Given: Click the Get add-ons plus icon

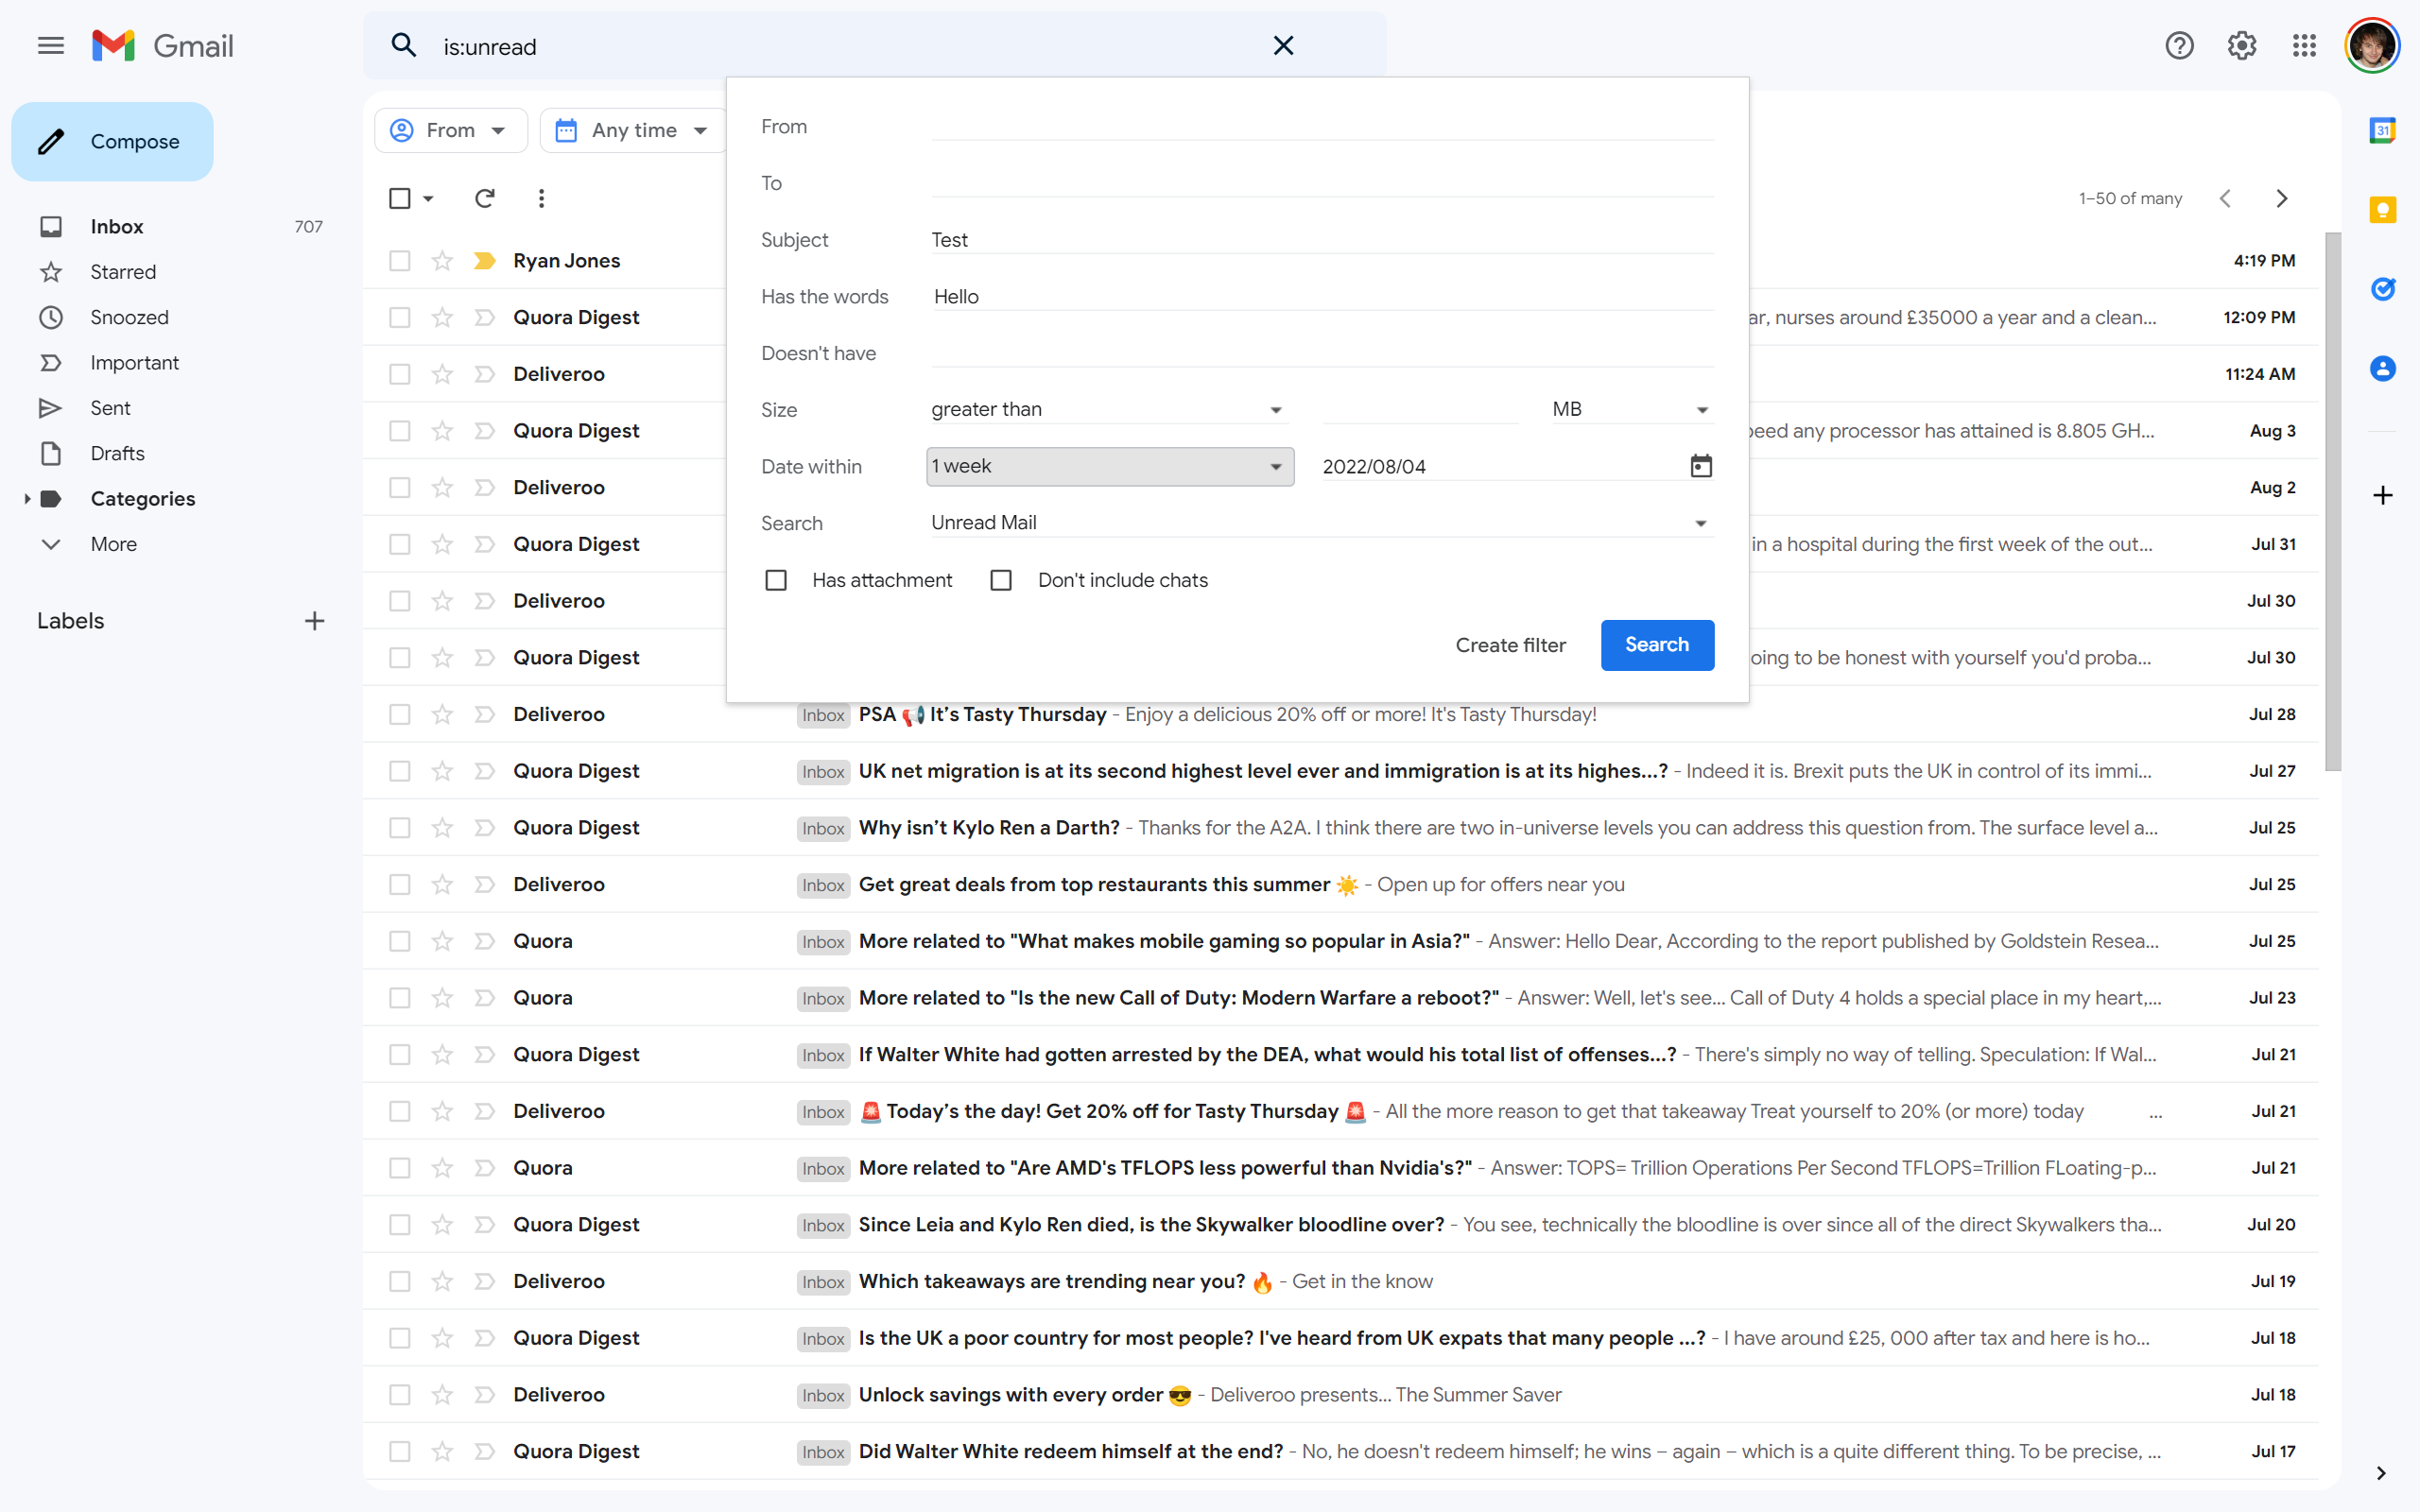Looking at the screenshot, I should click(x=2383, y=495).
